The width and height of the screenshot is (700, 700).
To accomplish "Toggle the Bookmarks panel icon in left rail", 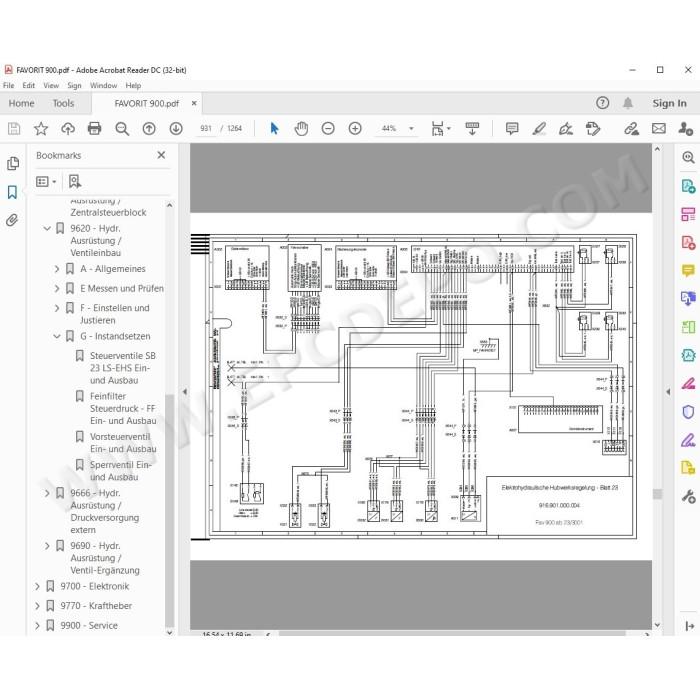I will click(12, 192).
